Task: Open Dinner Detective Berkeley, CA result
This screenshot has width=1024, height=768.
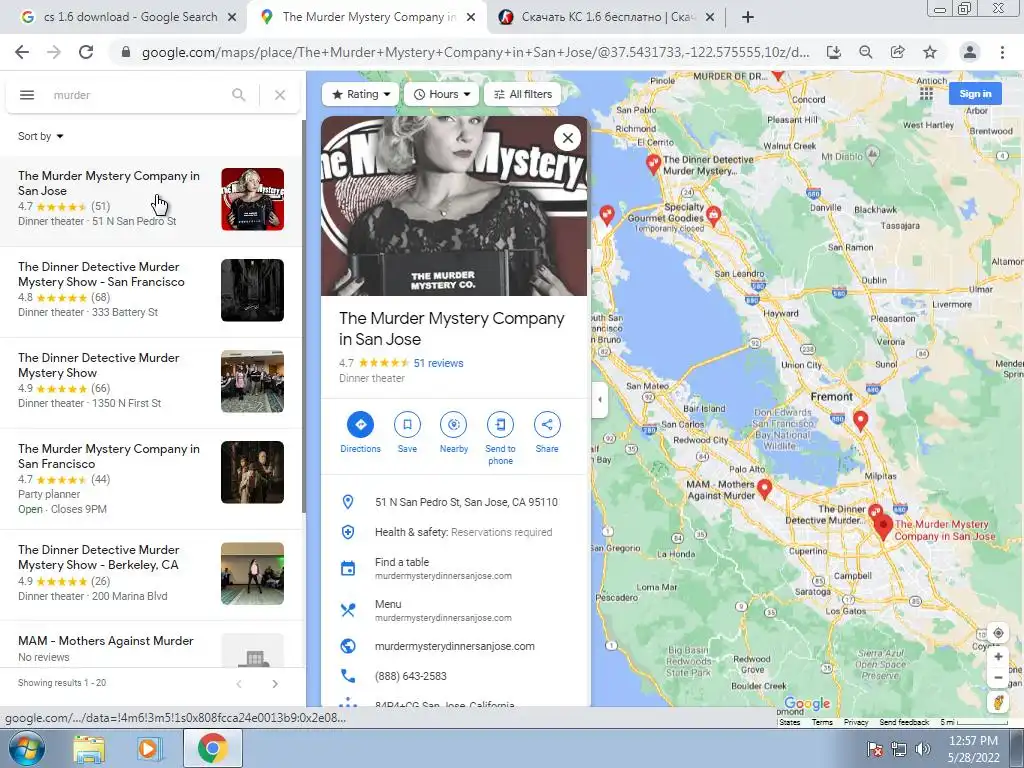Action: click(x=152, y=573)
